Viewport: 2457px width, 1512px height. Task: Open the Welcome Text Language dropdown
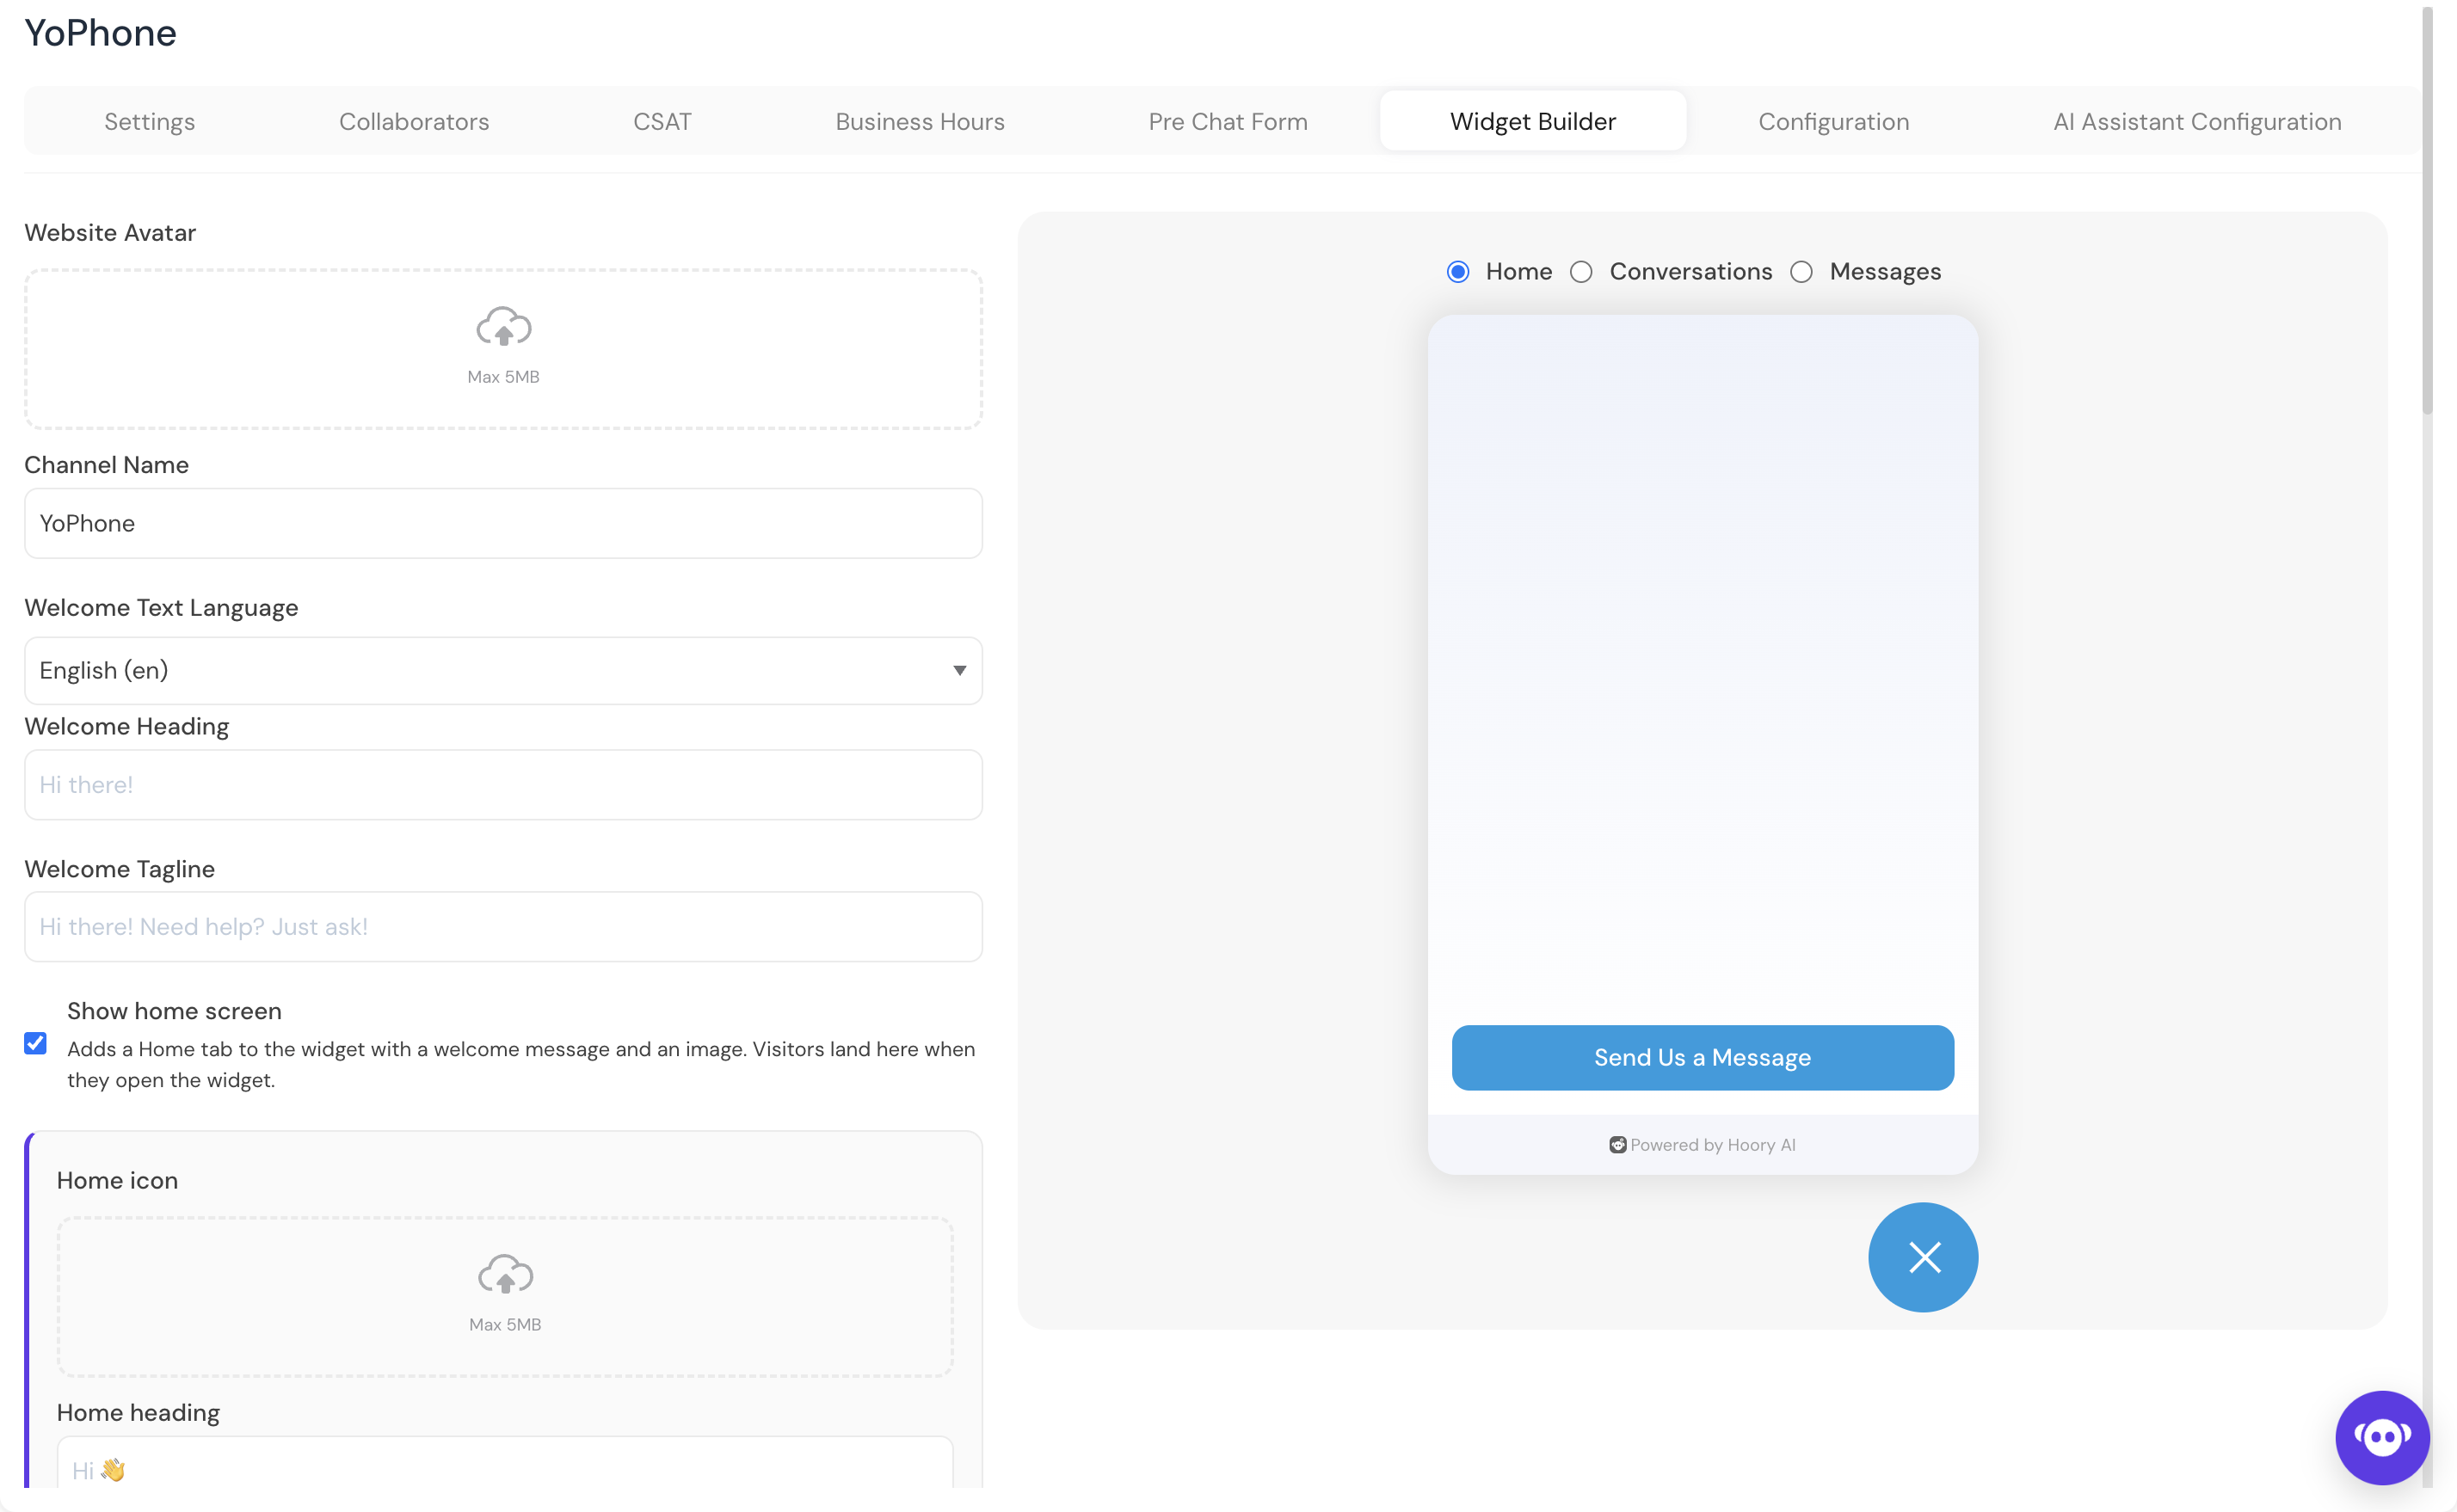click(503, 671)
